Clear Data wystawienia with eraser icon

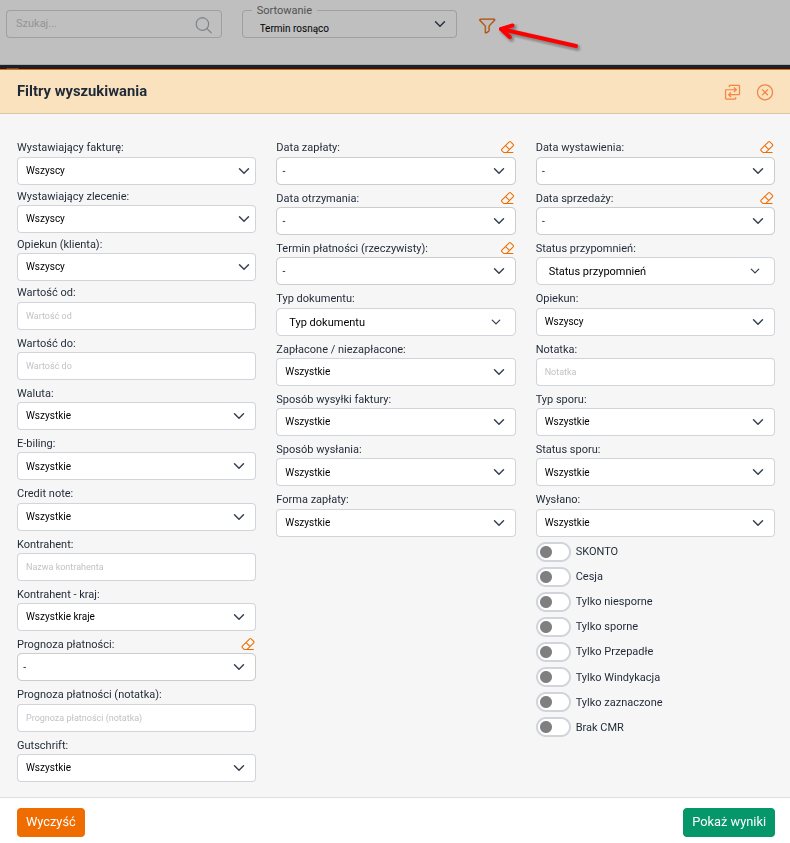[x=767, y=148]
